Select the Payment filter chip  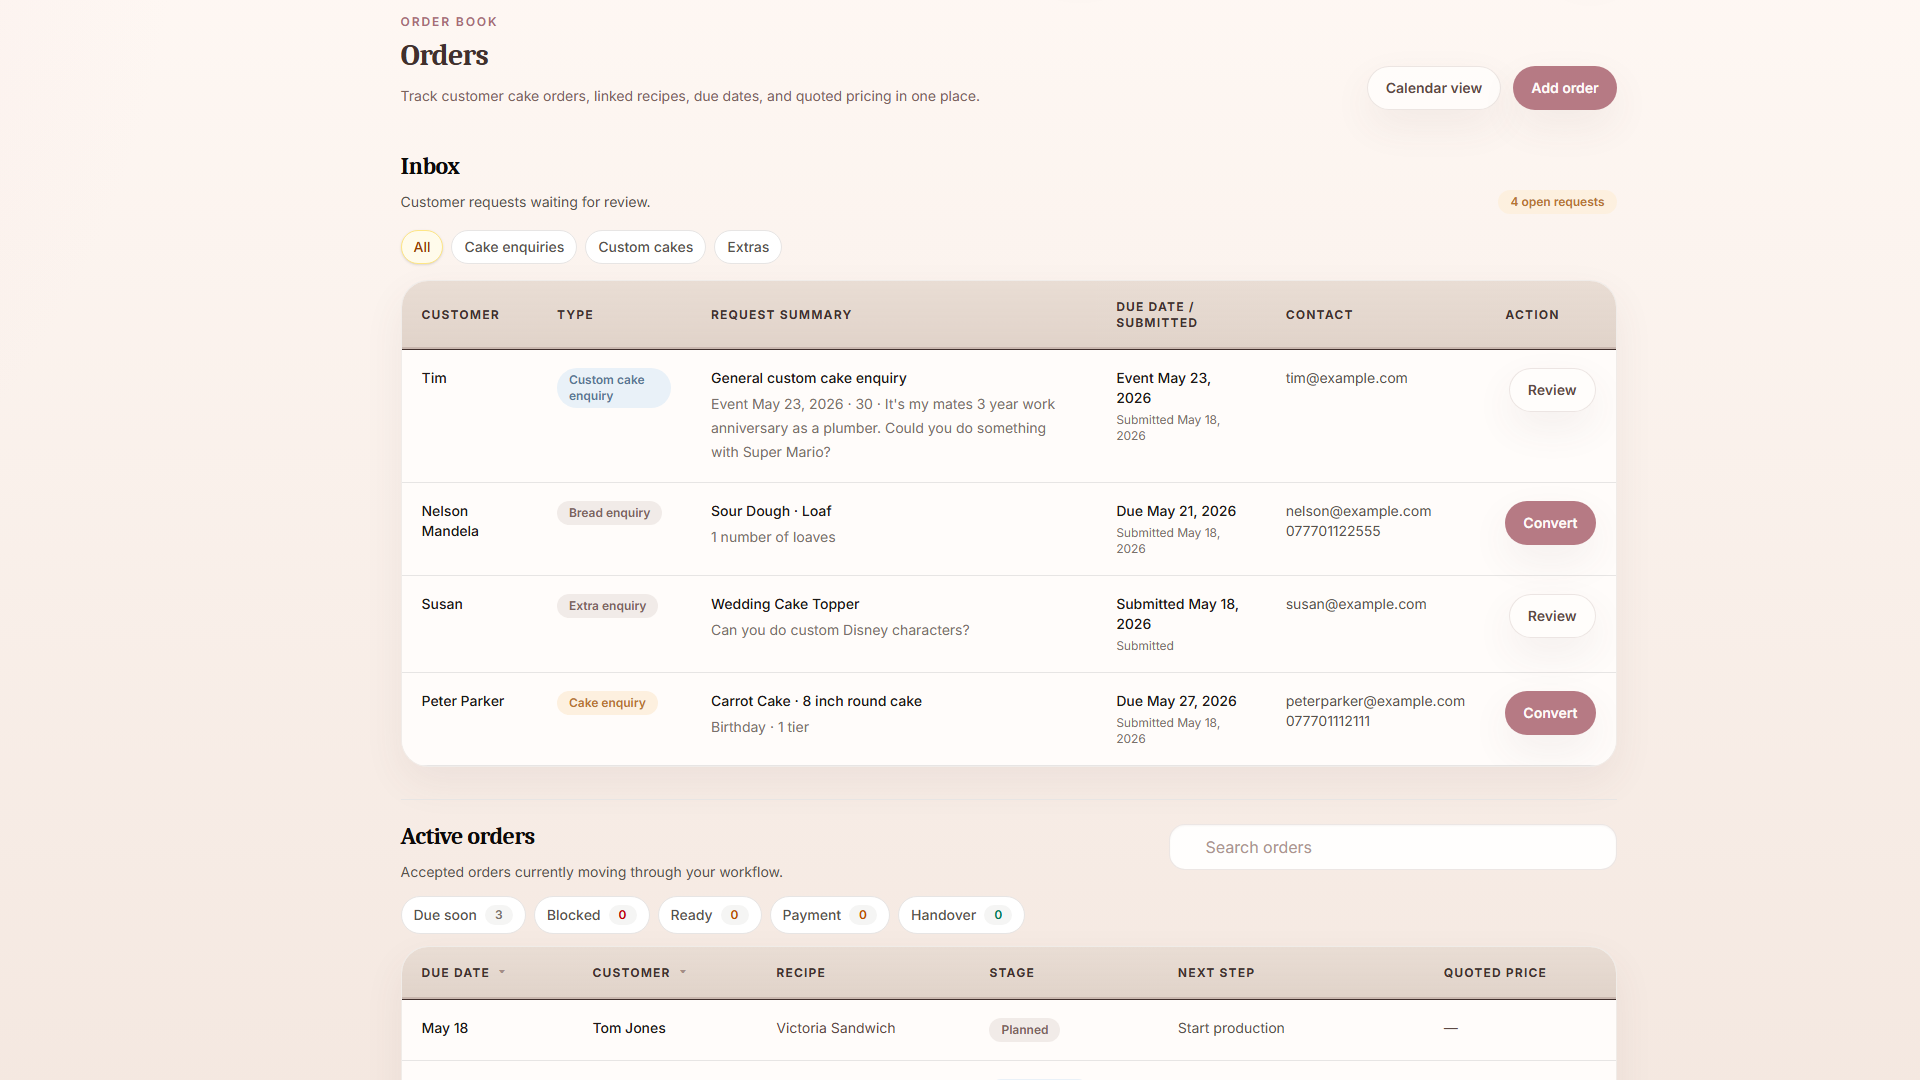829,915
